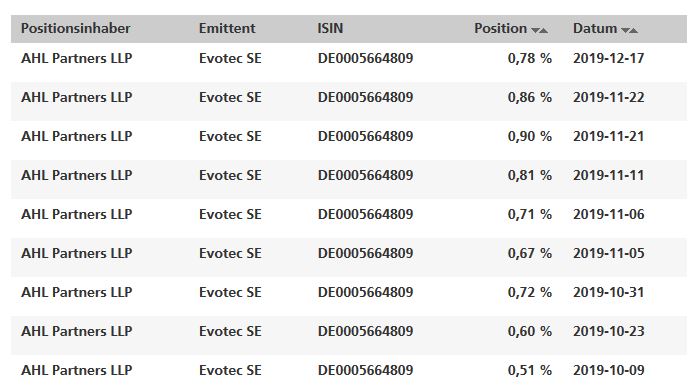Sort by Datum using arrow icon
The image size is (693, 388).
tap(629, 30)
